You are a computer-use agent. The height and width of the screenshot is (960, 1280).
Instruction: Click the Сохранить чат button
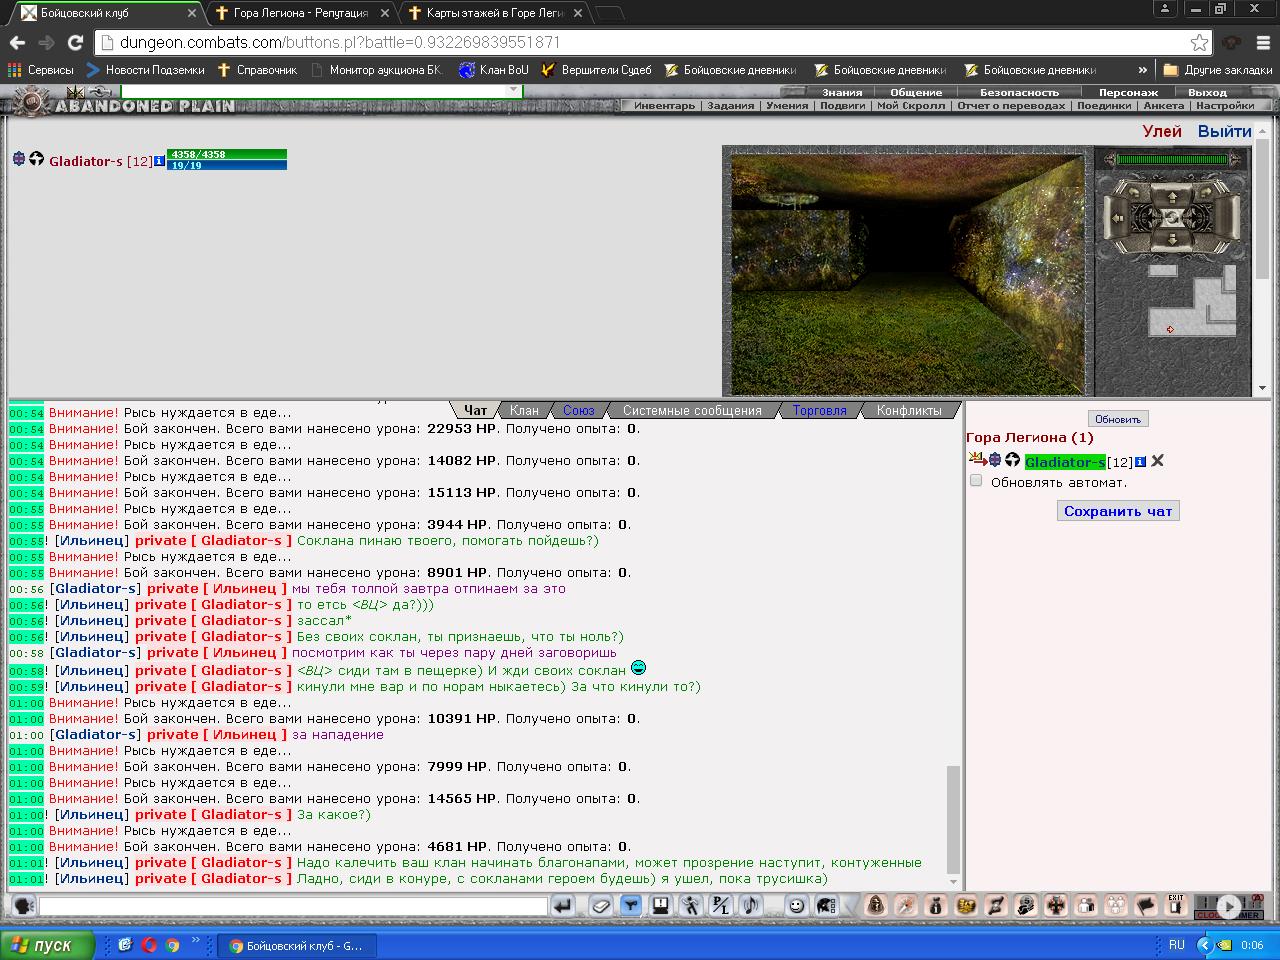coord(1118,511)
